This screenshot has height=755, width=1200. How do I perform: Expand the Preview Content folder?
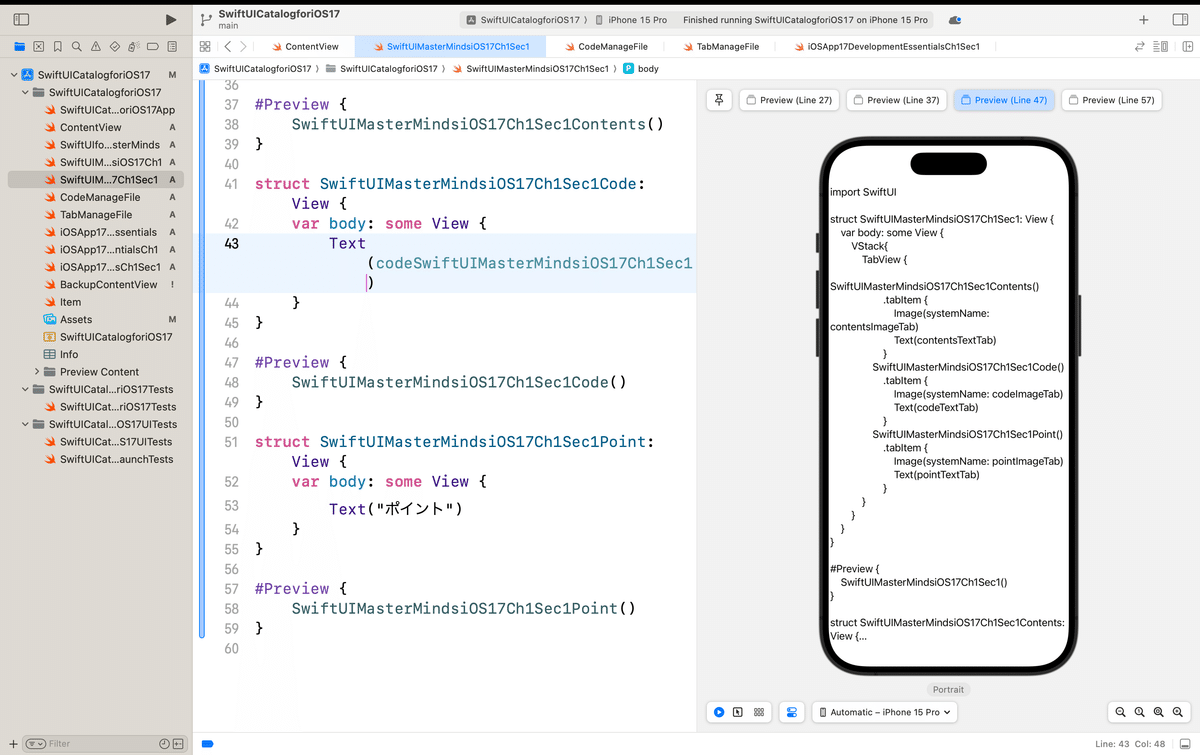click(x=37, y=372)
